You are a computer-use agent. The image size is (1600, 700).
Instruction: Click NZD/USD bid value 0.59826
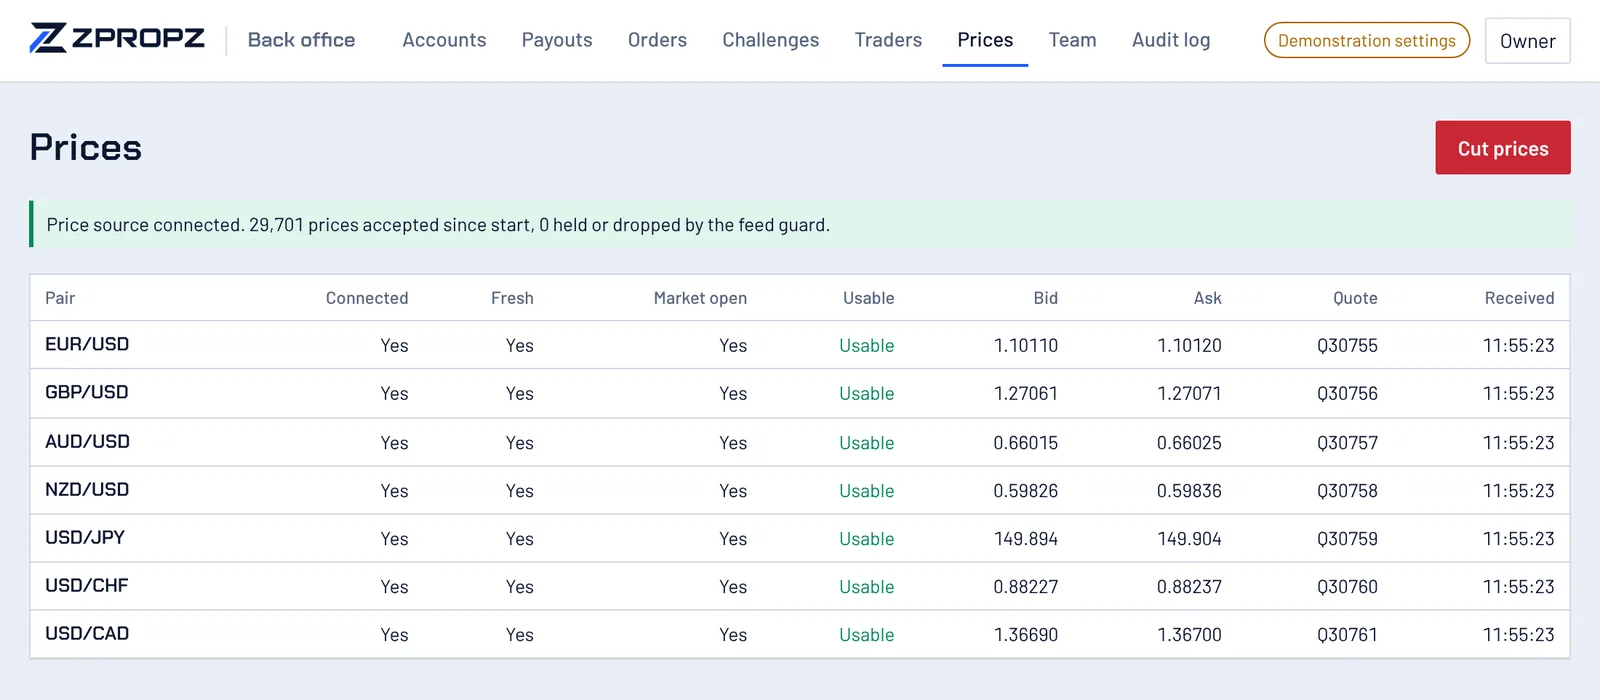(x=1026, y=490)
